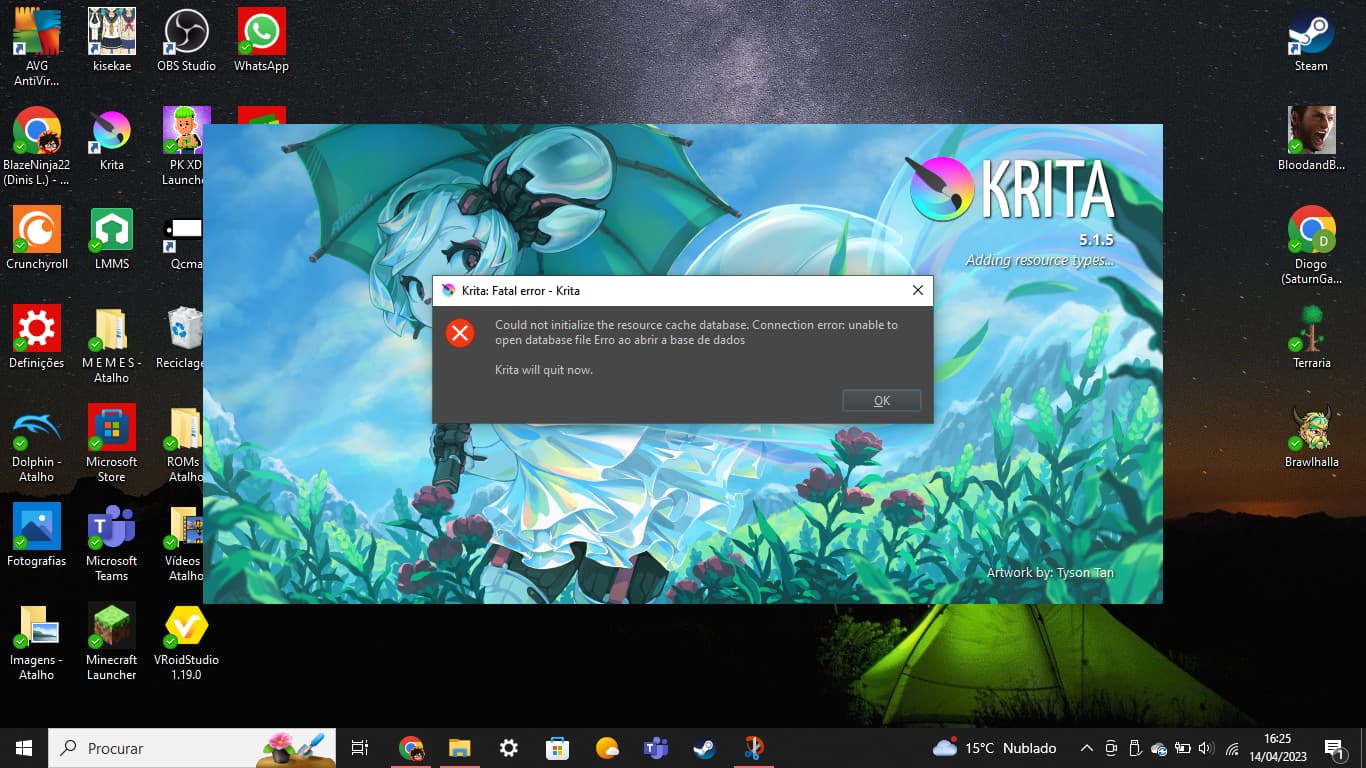Launch Terraria from the desktop

pyautogui.click(x=1311, y=337)
